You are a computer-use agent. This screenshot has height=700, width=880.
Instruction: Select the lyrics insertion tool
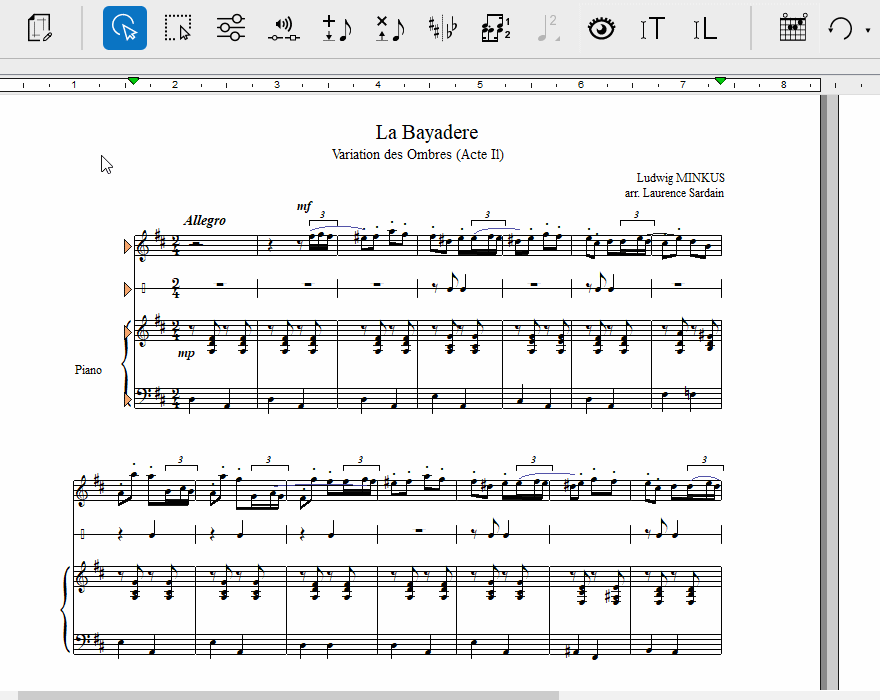[x=705, y=29]
